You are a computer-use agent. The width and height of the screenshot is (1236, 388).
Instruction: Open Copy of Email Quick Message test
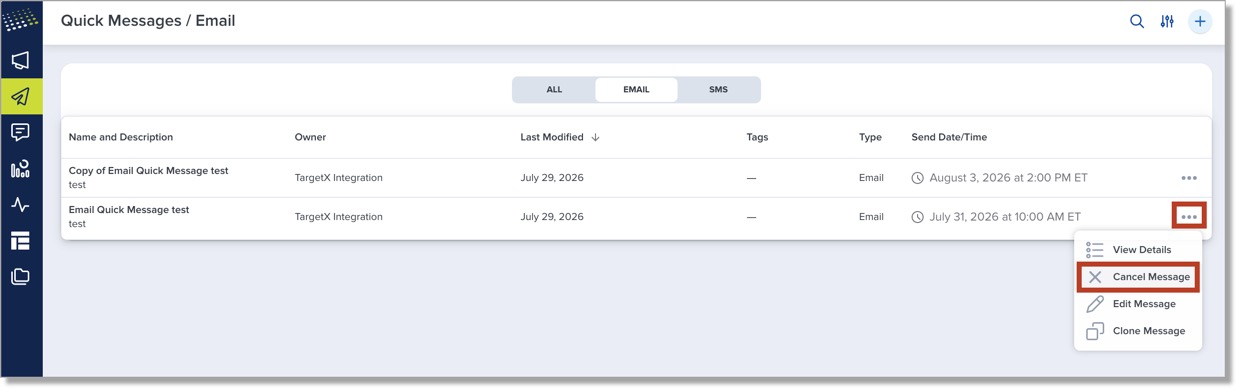[x=148, y=171]
